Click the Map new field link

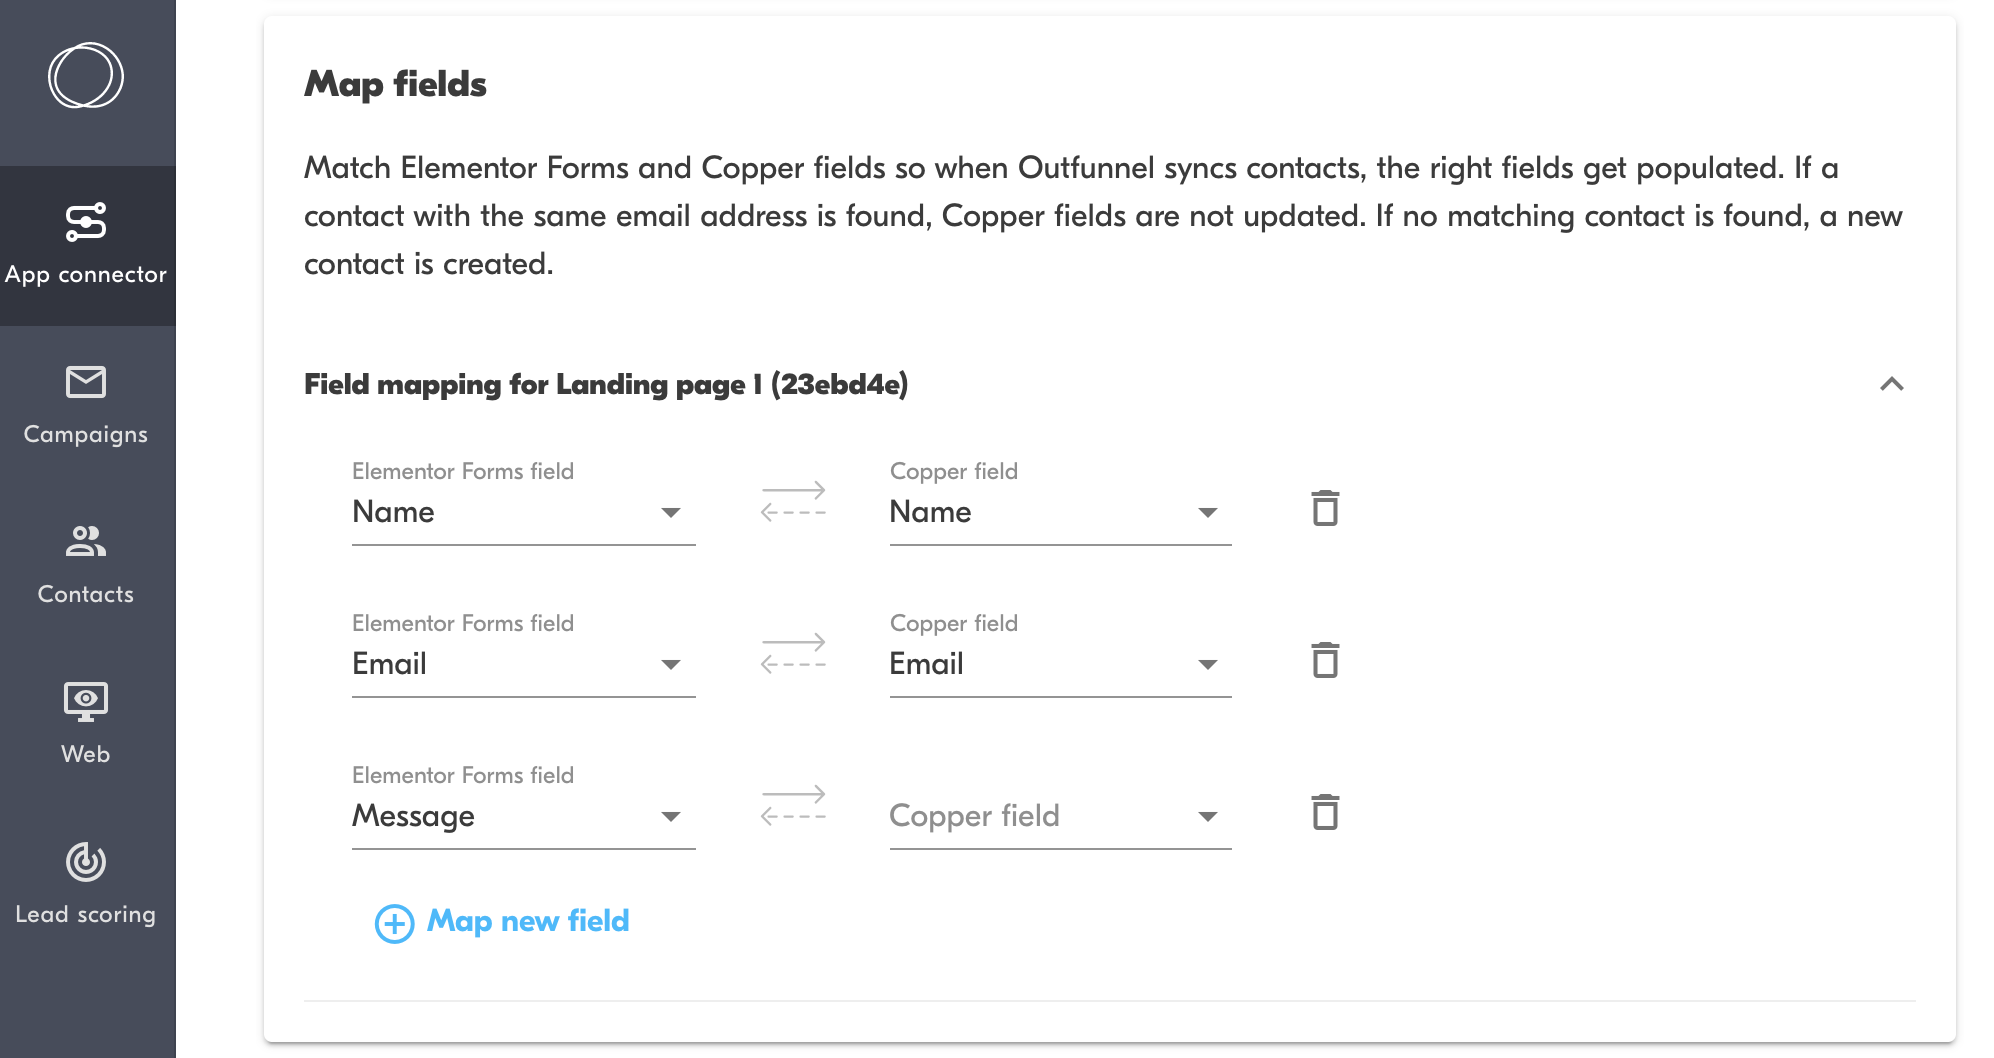click(528, 921)
